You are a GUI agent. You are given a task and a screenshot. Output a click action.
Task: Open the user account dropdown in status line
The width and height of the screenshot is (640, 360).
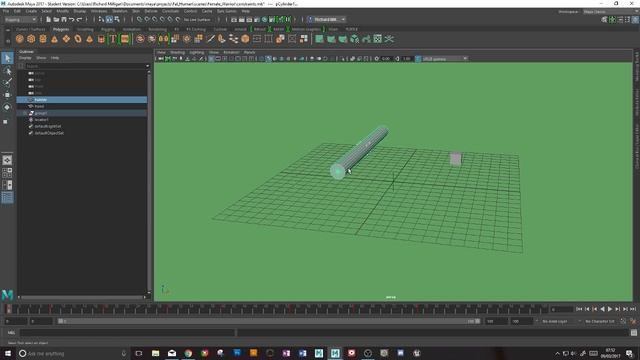click(x=327, y=19)
